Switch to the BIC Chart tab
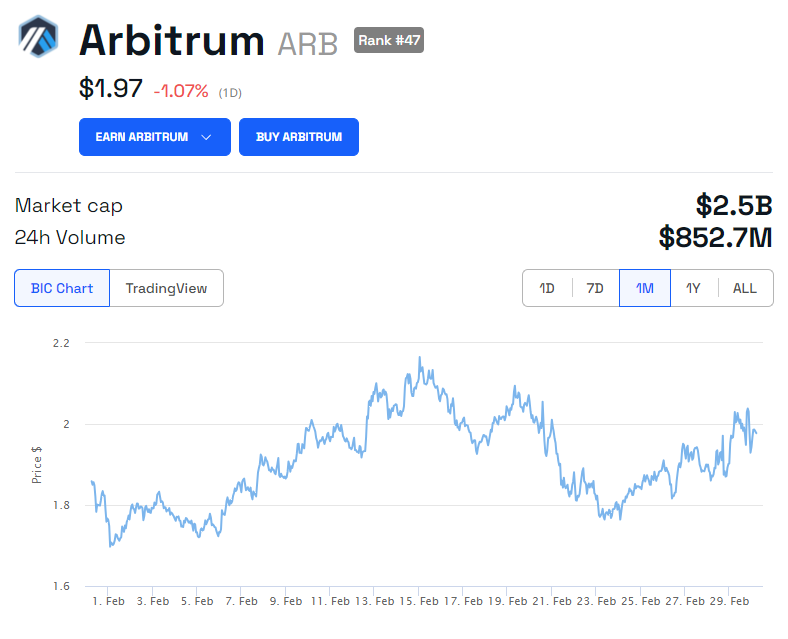Screen dimensions: 788x639 (62, 288)
